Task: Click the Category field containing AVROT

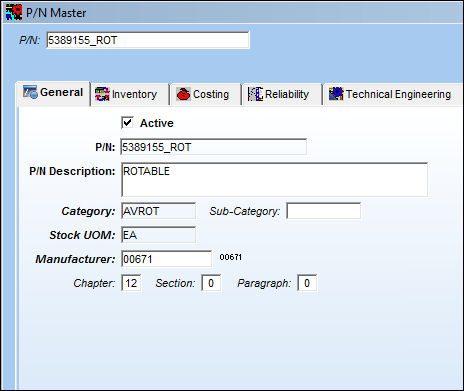Action: coord(158,211)
